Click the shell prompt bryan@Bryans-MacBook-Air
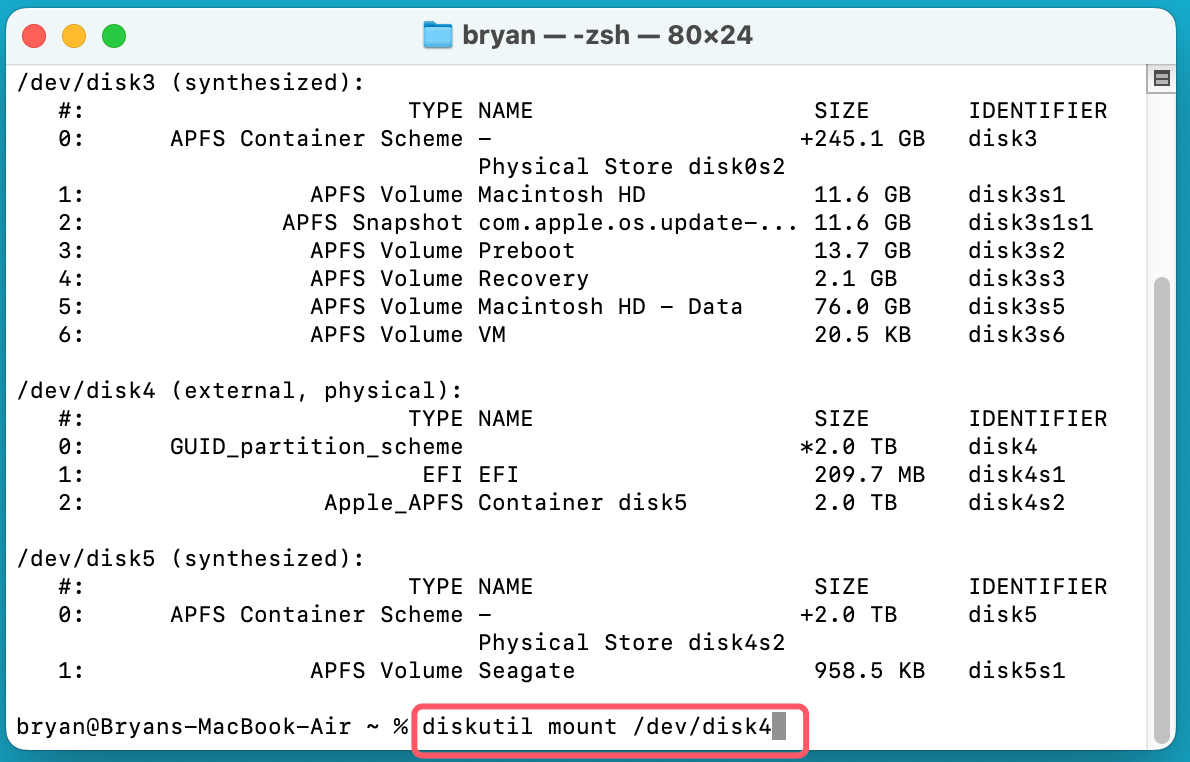Viewport: 1190px width, 762px height. pos(190,726)
